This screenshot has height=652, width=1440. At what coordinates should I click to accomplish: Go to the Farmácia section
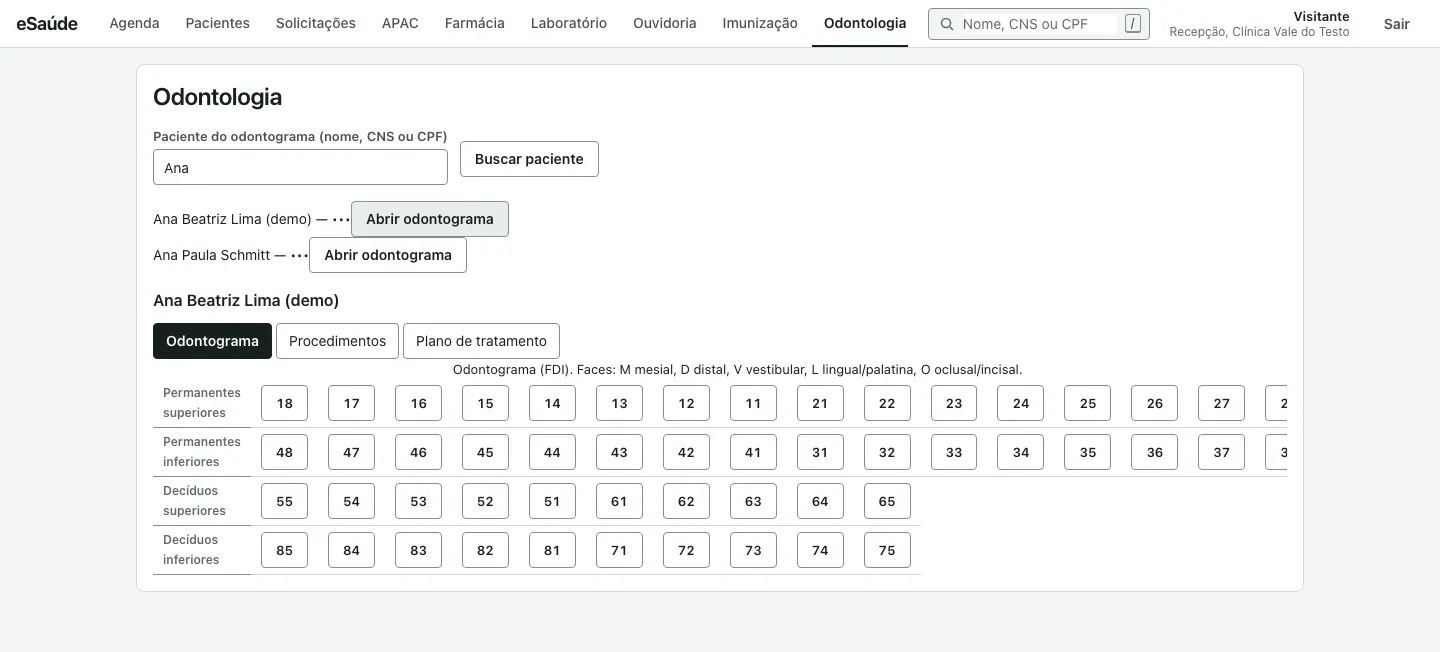(x=474, y=23)
